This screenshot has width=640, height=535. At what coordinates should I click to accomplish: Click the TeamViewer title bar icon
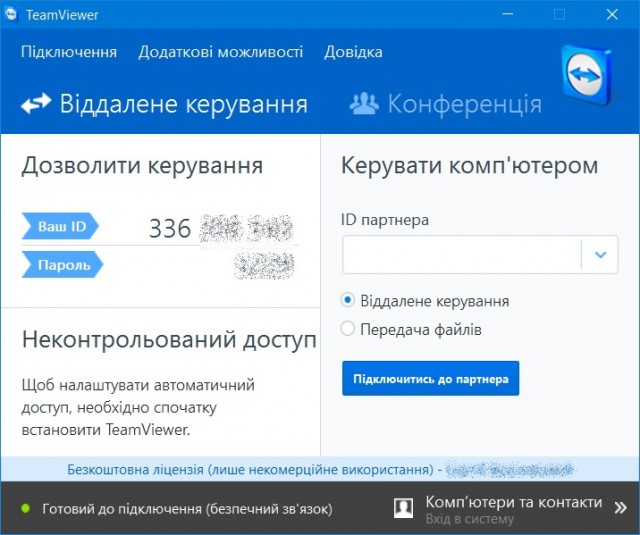[11, 15]
